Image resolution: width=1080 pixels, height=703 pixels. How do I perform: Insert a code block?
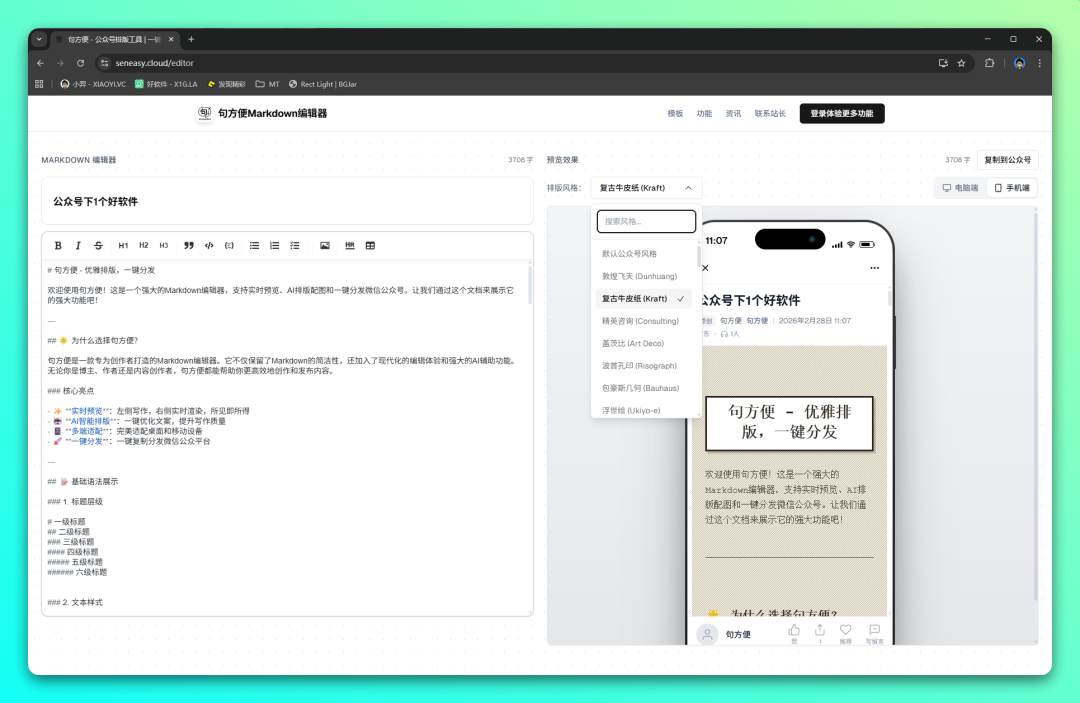coord(229,246)
